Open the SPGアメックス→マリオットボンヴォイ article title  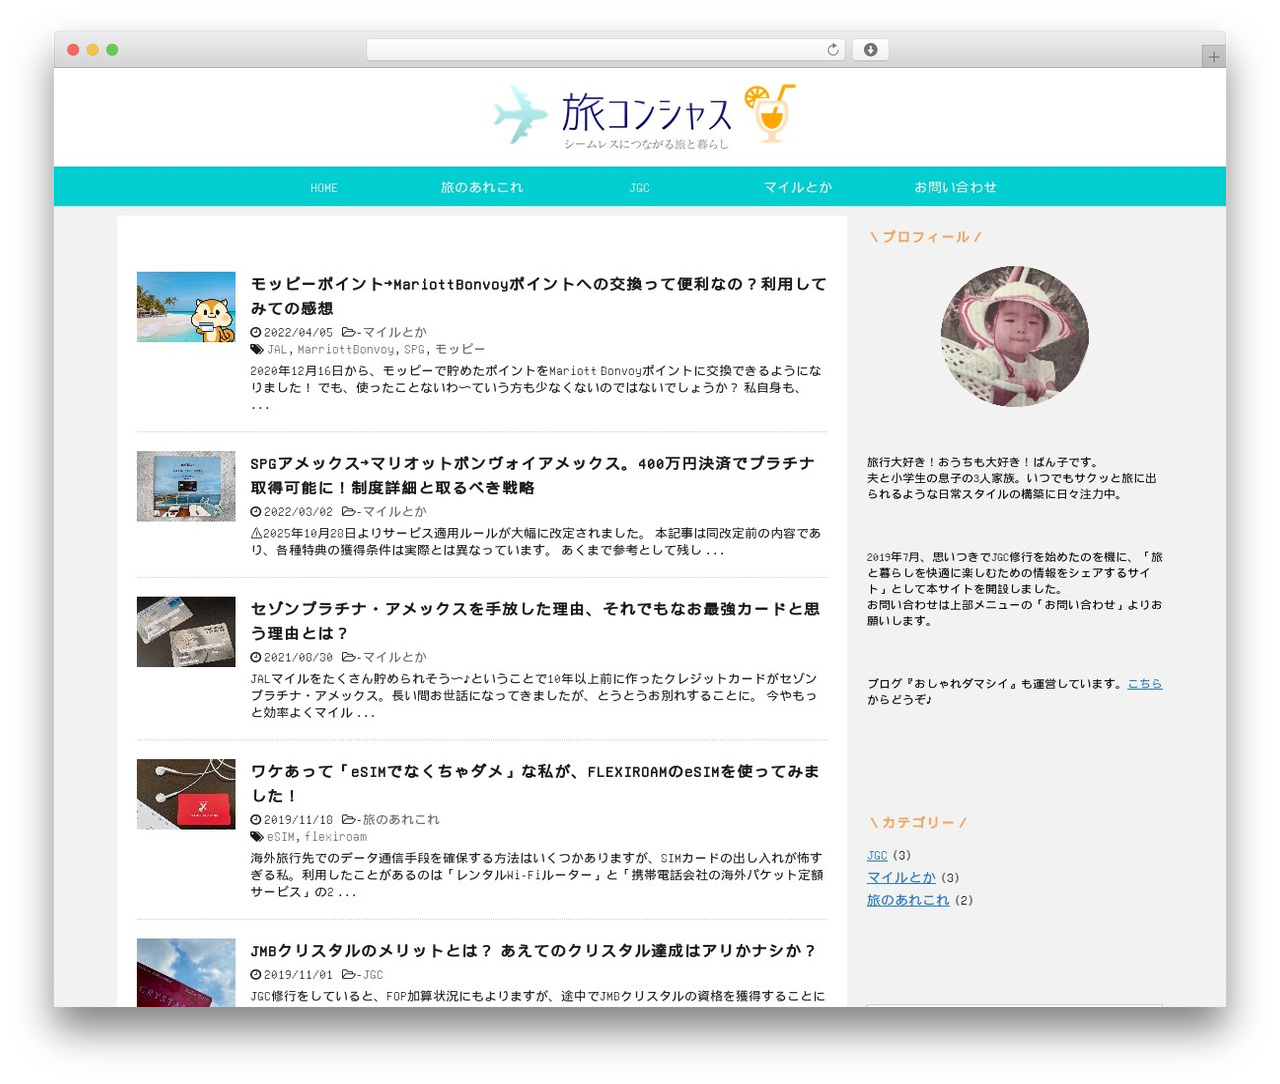(x=533, y=475)
